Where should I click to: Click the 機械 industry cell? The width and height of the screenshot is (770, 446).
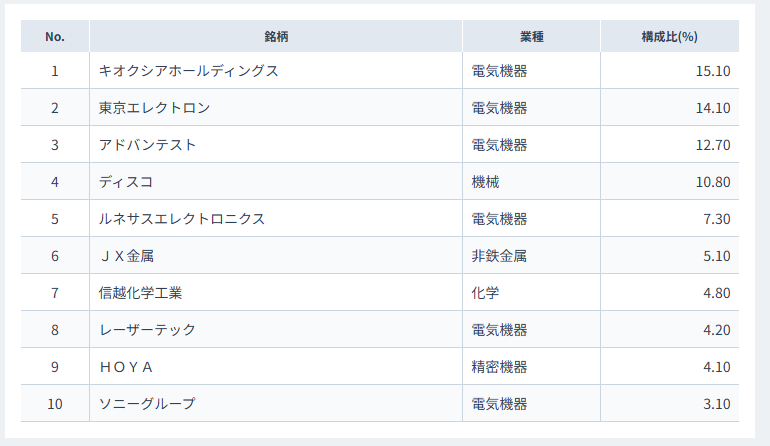485,182
